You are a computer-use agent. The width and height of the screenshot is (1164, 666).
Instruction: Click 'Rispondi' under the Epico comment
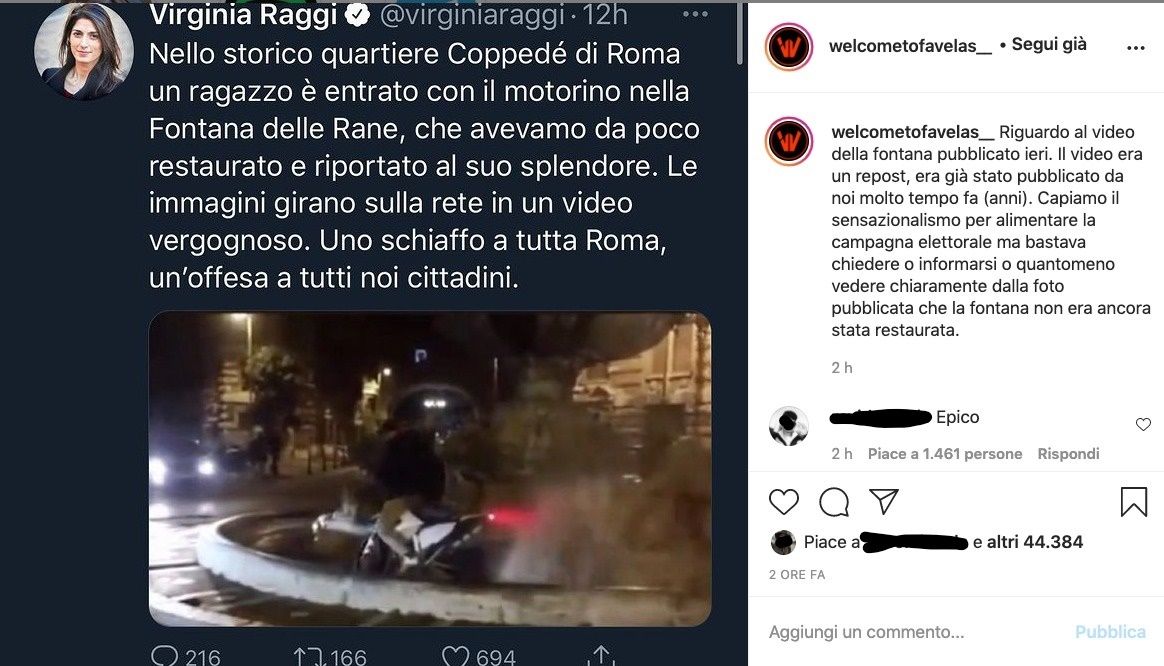(x=1068, y=454)
